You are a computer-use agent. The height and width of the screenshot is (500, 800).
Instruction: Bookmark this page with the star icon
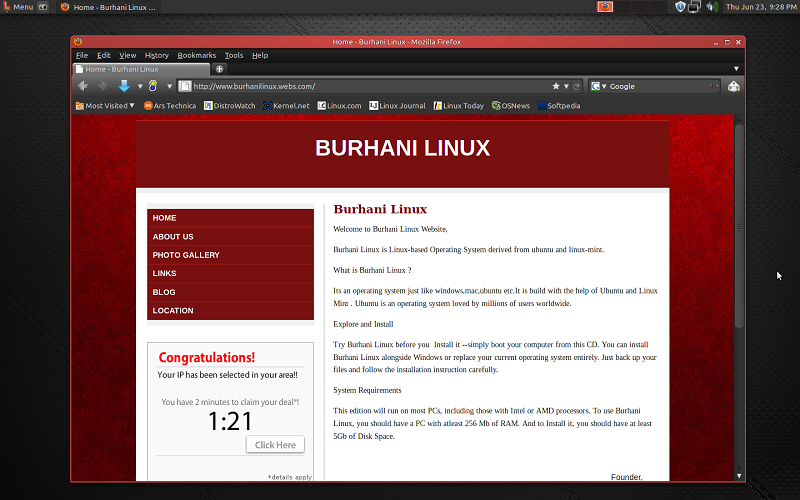point(556,86)
